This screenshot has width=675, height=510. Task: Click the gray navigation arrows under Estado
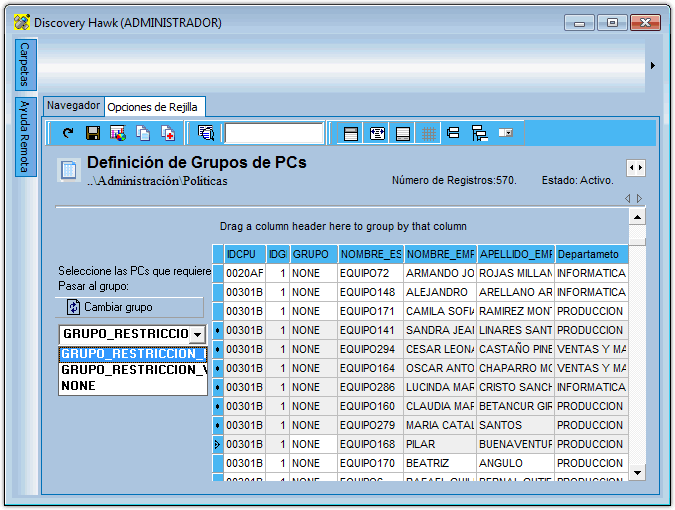[634, 198]
